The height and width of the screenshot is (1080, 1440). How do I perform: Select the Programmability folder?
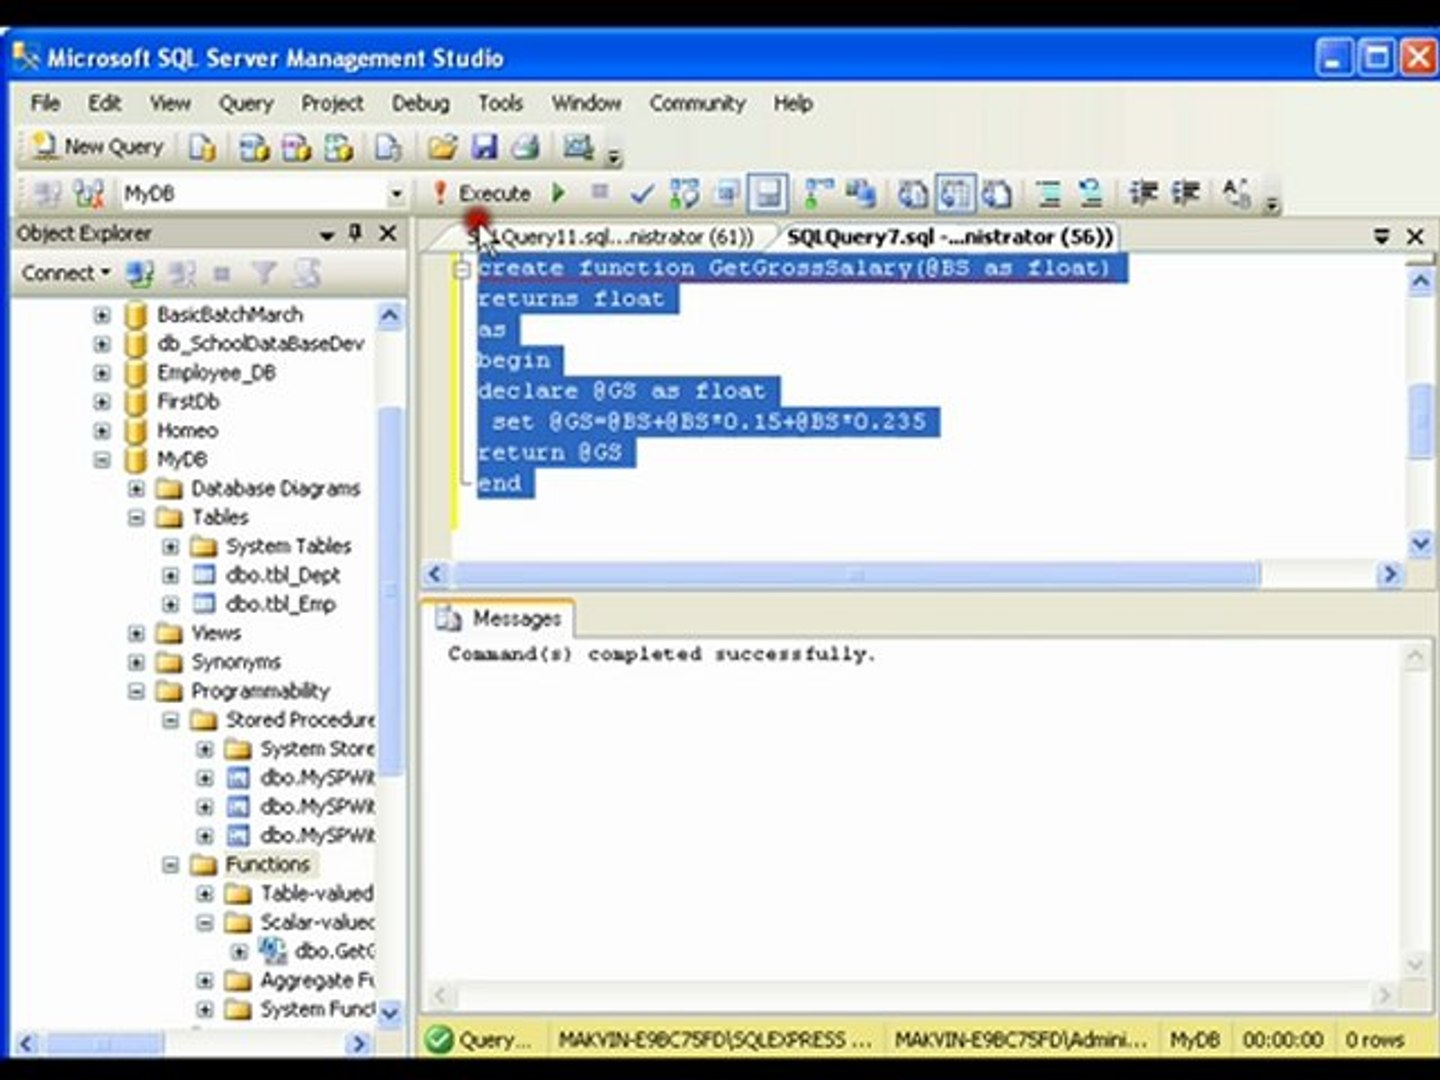pos(260,691)
